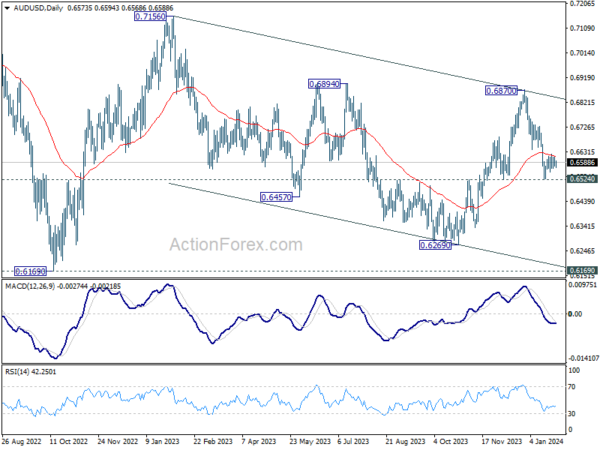Image resolution: width=600 pixels, height=450 pixels.
Task: Select the 0.61690 label at bottom left
Action: 30,271
